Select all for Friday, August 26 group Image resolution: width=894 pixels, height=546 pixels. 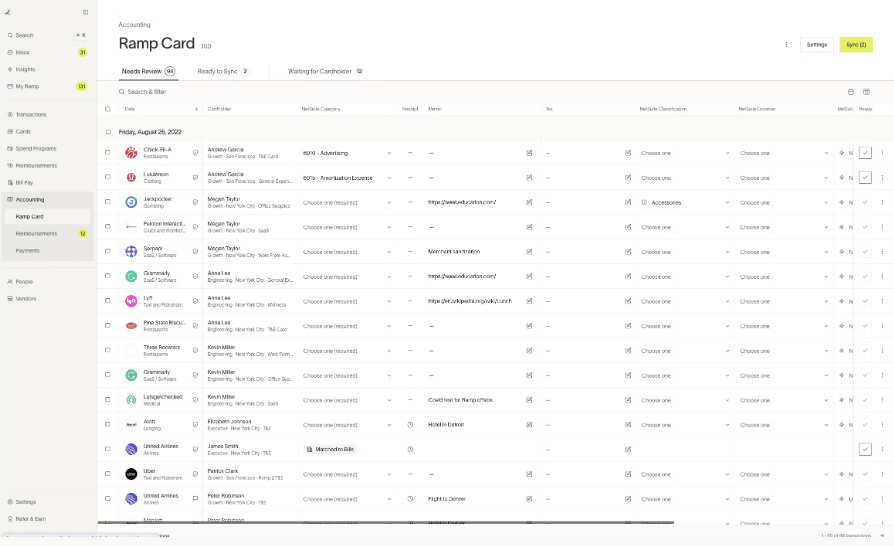click(x=108, y=132)
